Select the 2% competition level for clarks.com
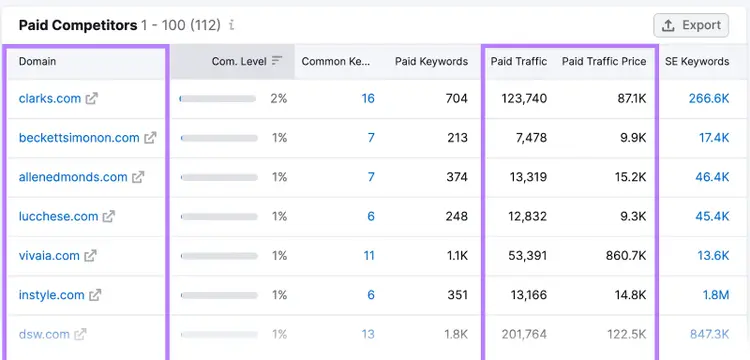 click(278, 98)
